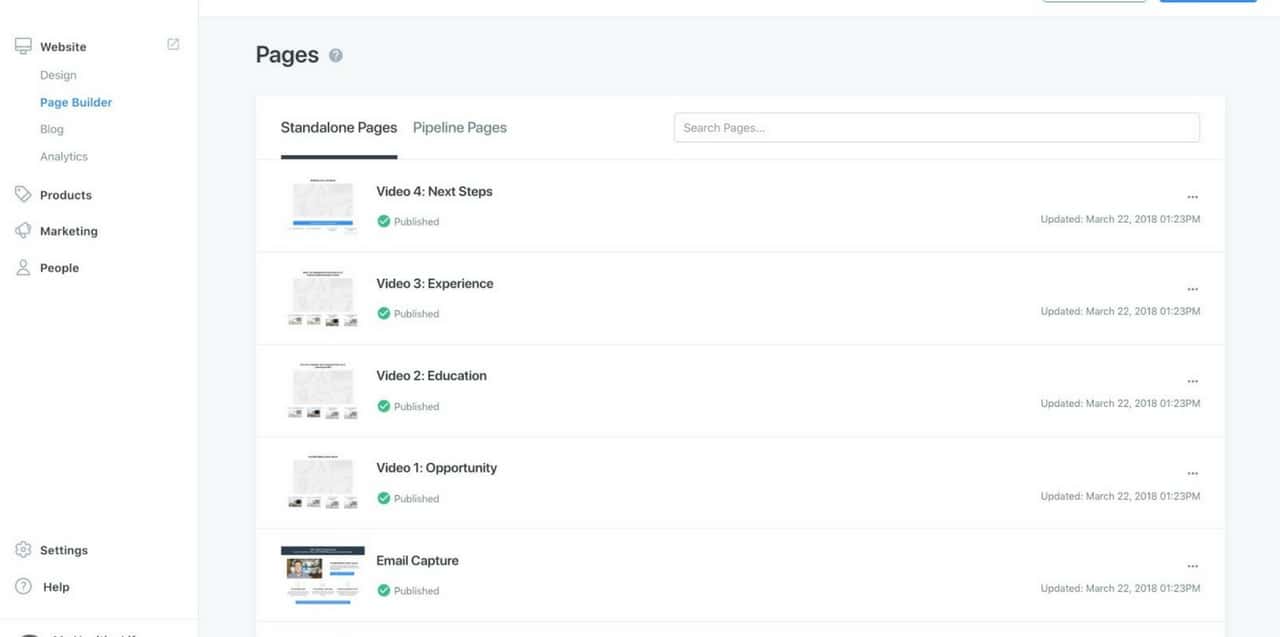Go to Products section

pyautogui.click(x=66, y=195)
